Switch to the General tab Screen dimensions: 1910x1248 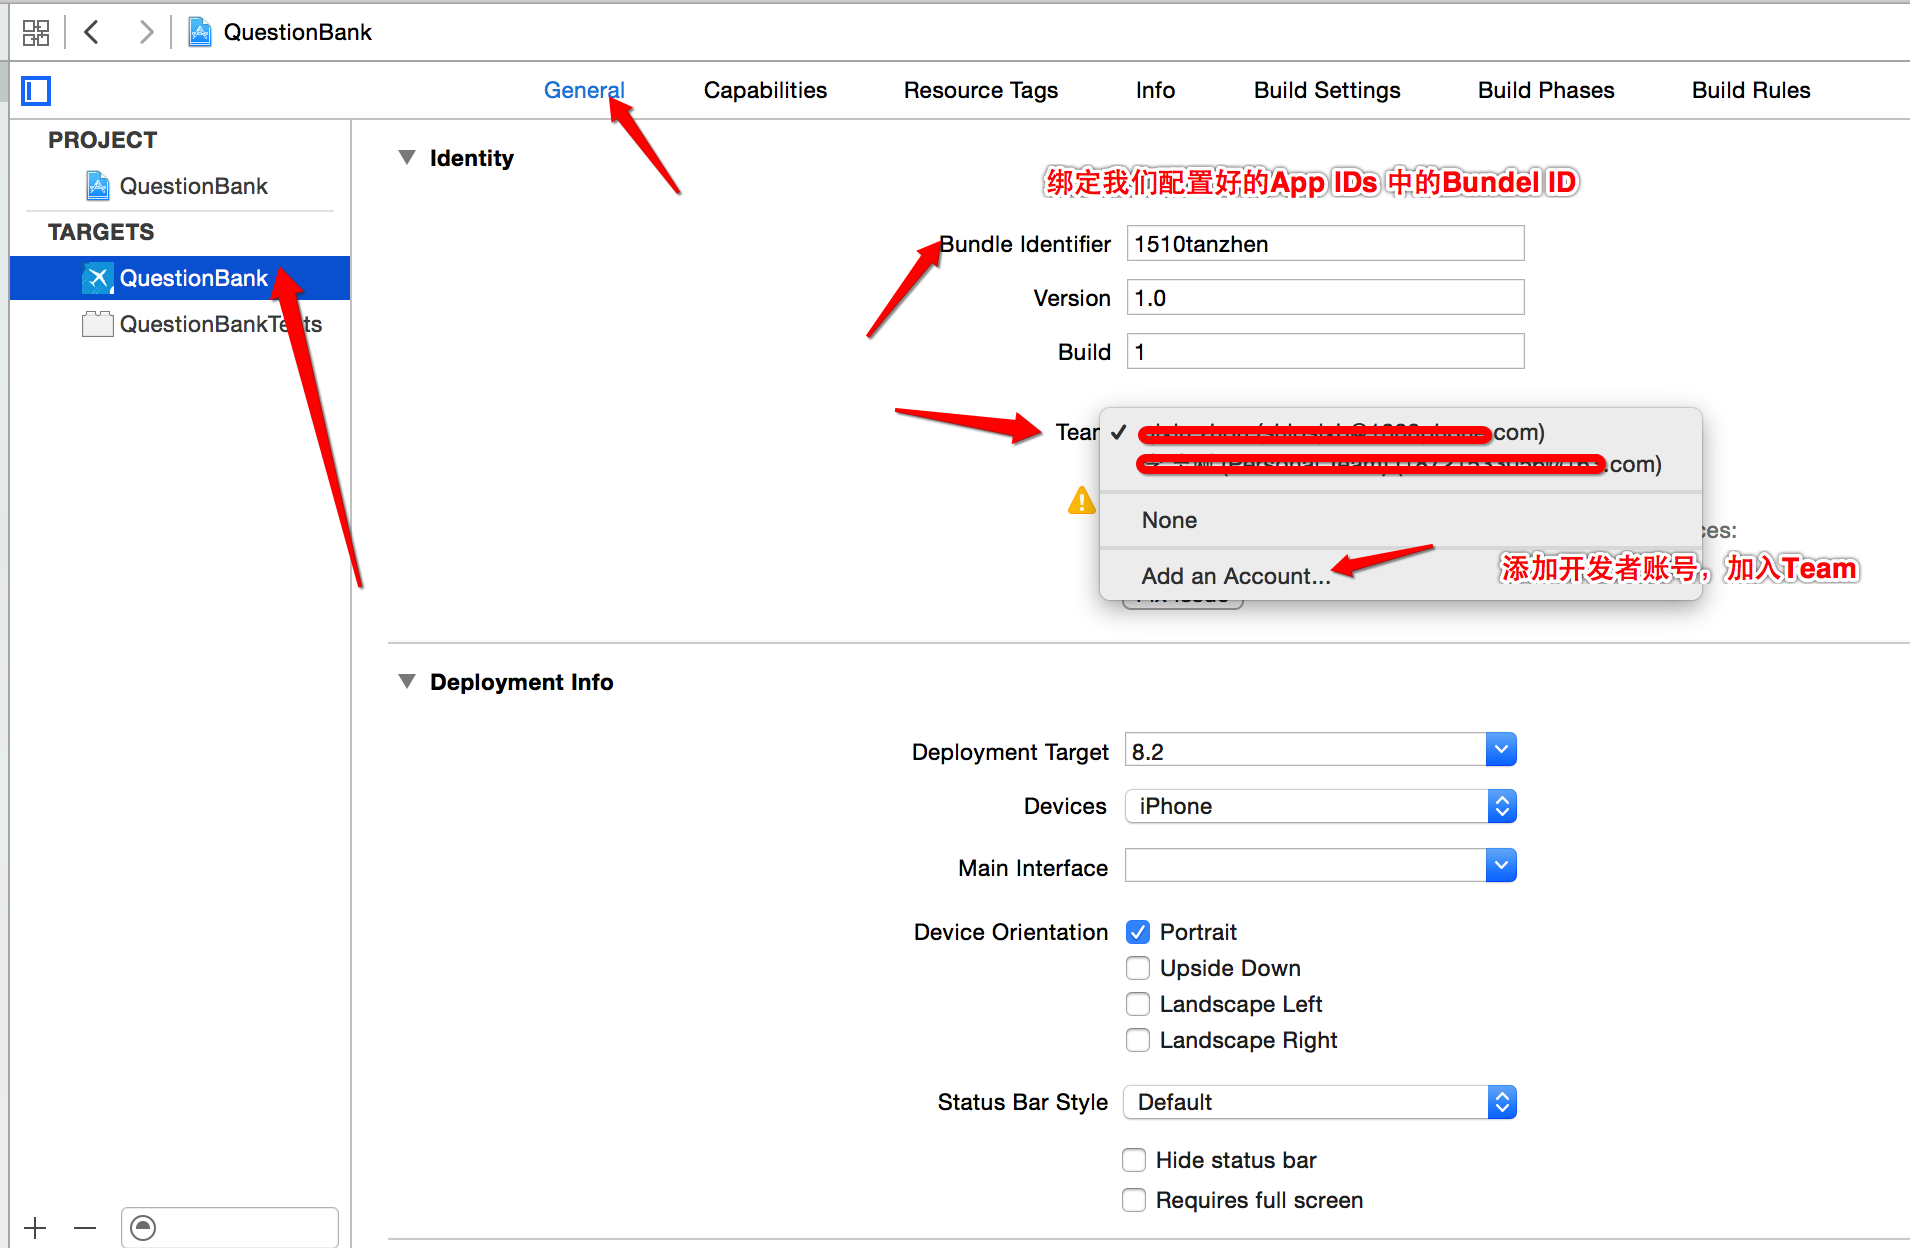[584, 90]
